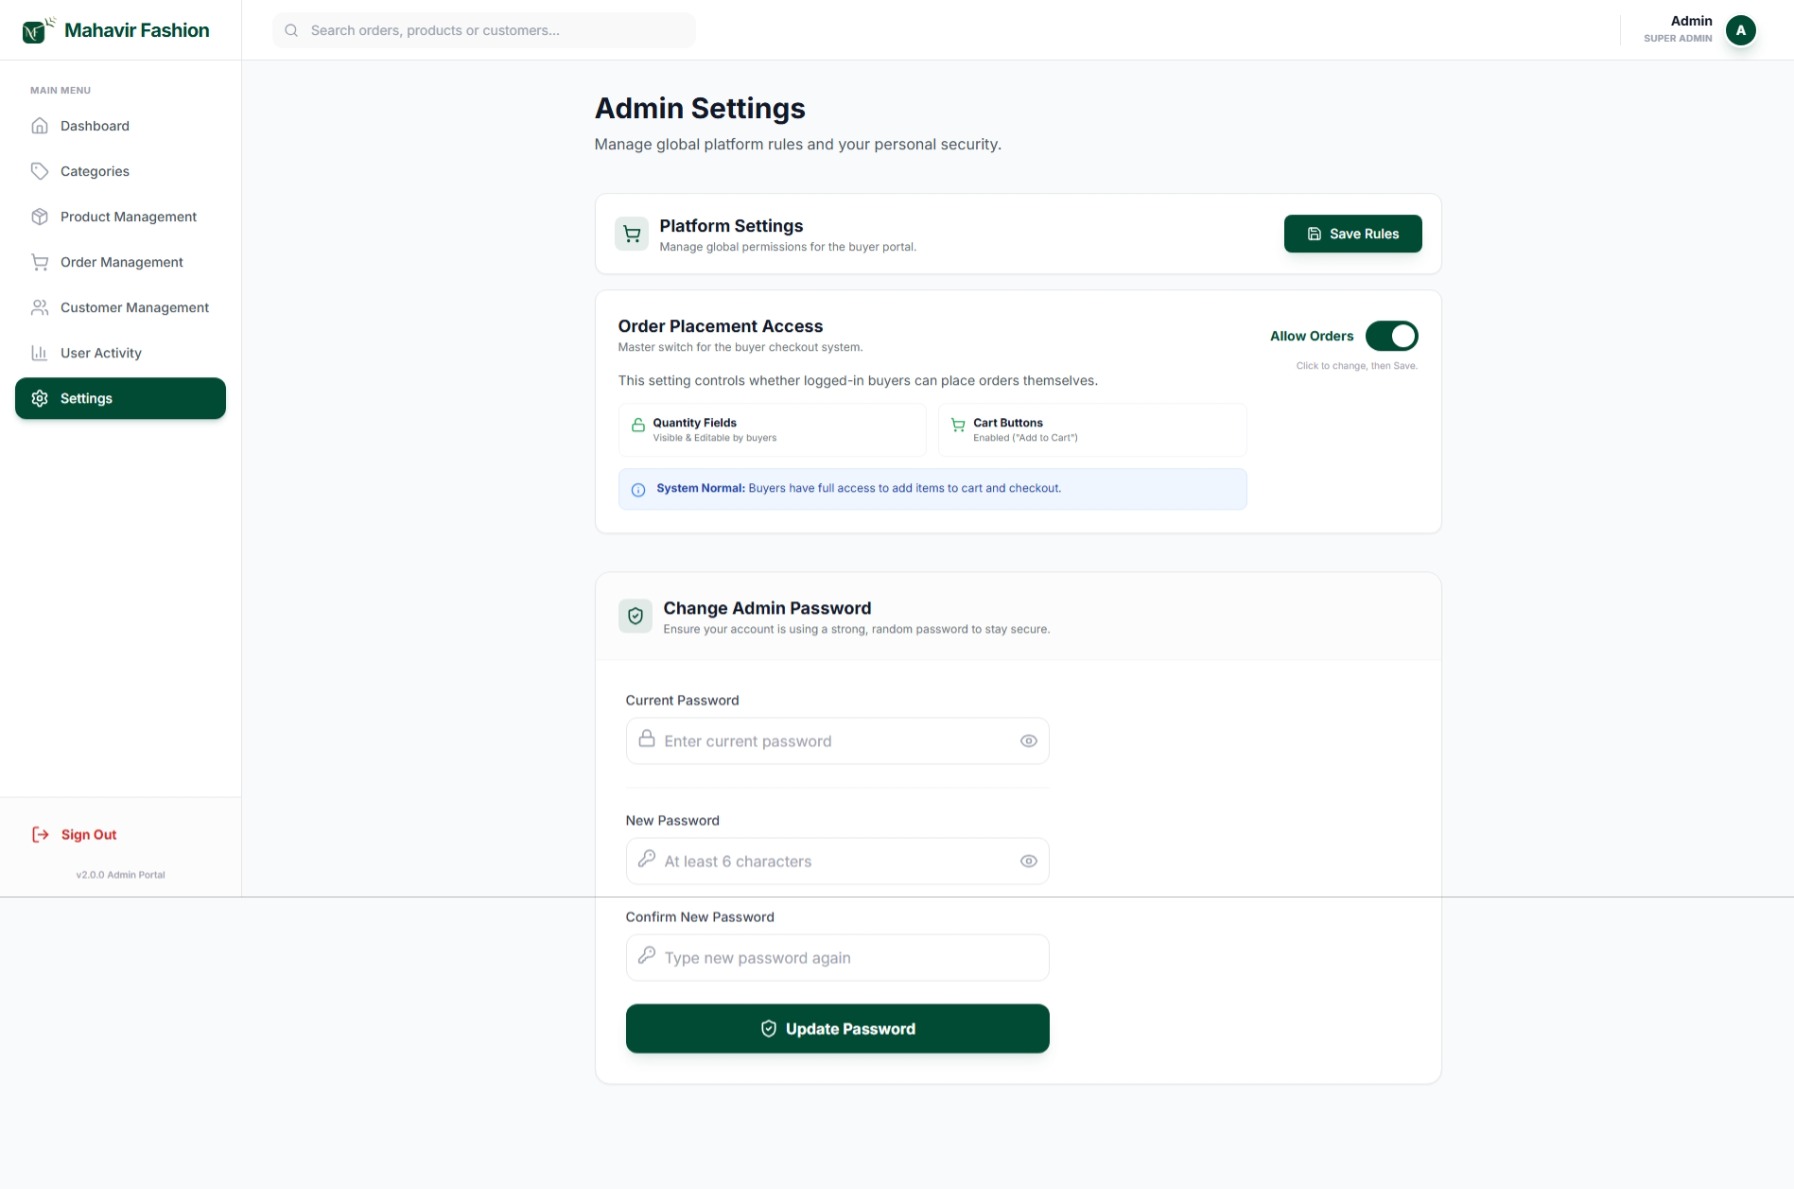The image size is (1794, 1189).
Task: Click the cart icon in Cart Buttons card
Action: (x=958, y=425)
